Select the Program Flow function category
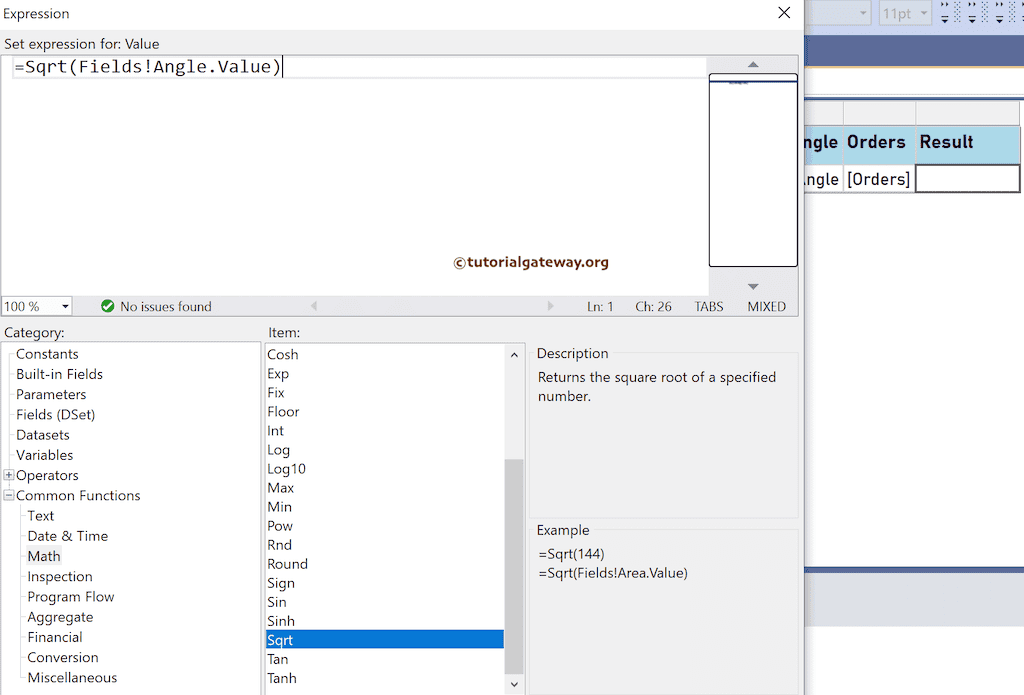1024x695 pixels. (71, 597)
